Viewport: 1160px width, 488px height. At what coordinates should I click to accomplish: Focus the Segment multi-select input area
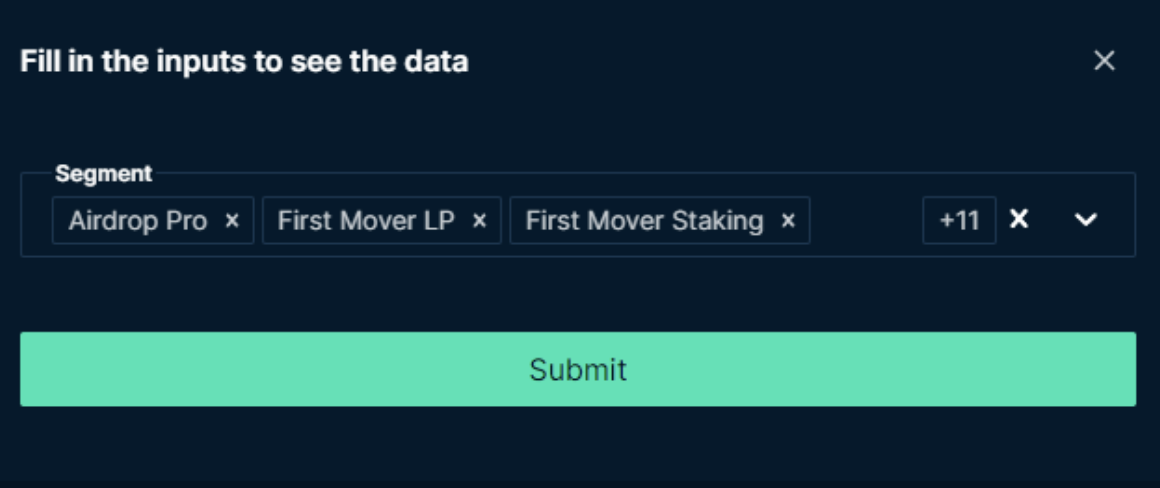click(x=865, y=221)
